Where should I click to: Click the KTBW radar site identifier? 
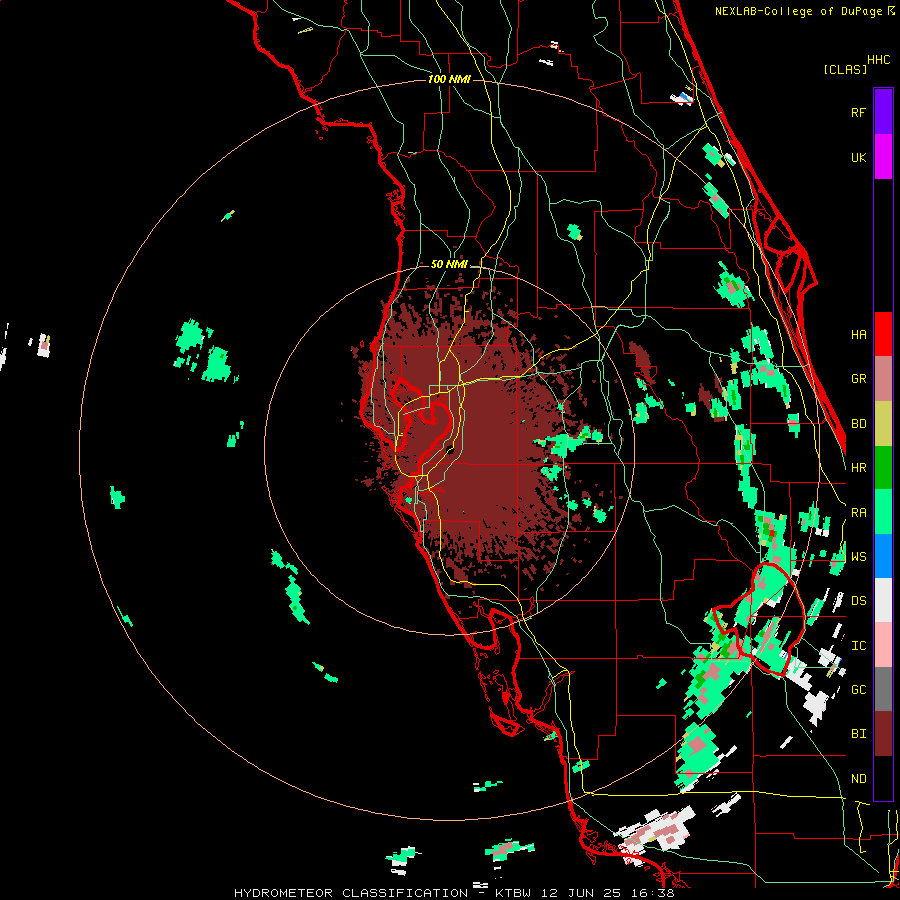513,893
